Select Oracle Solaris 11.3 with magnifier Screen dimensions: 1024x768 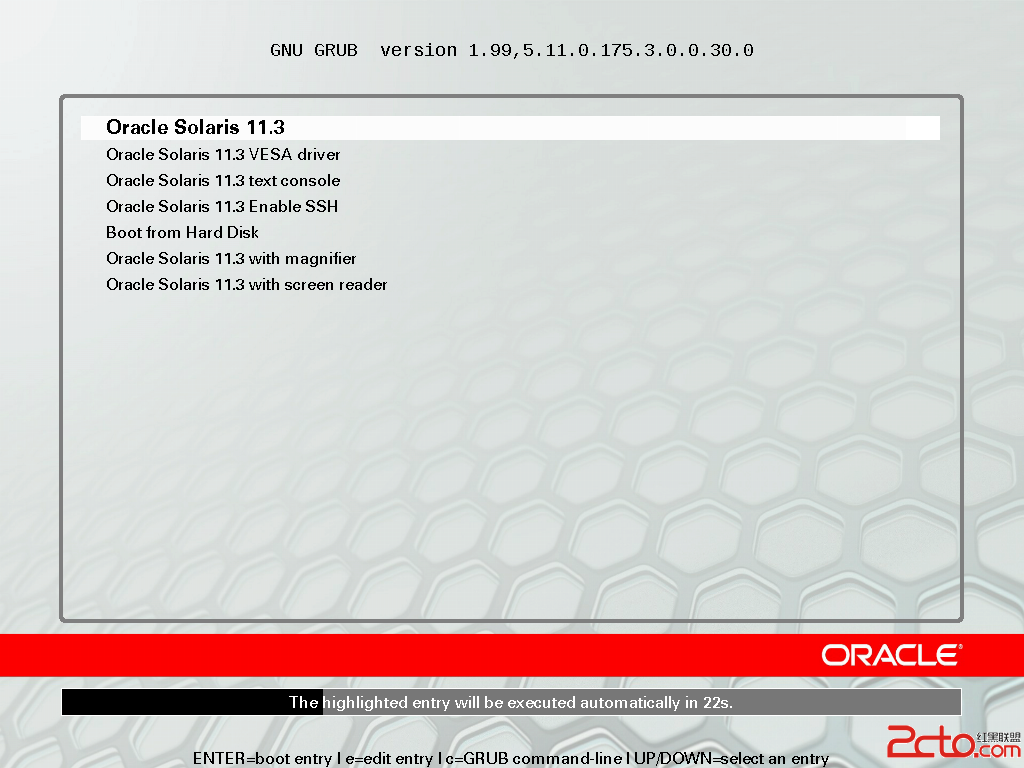pos(231,259)
